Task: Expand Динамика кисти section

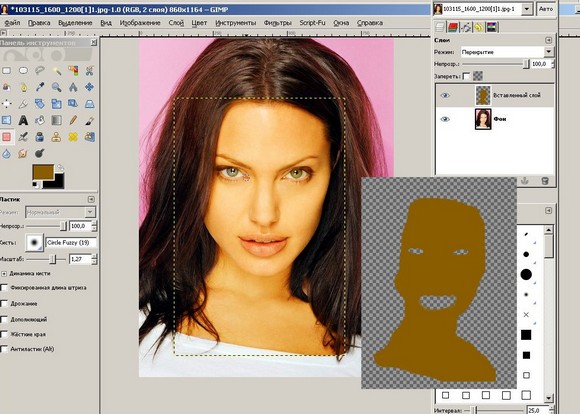Action: (x=4, y=274)
